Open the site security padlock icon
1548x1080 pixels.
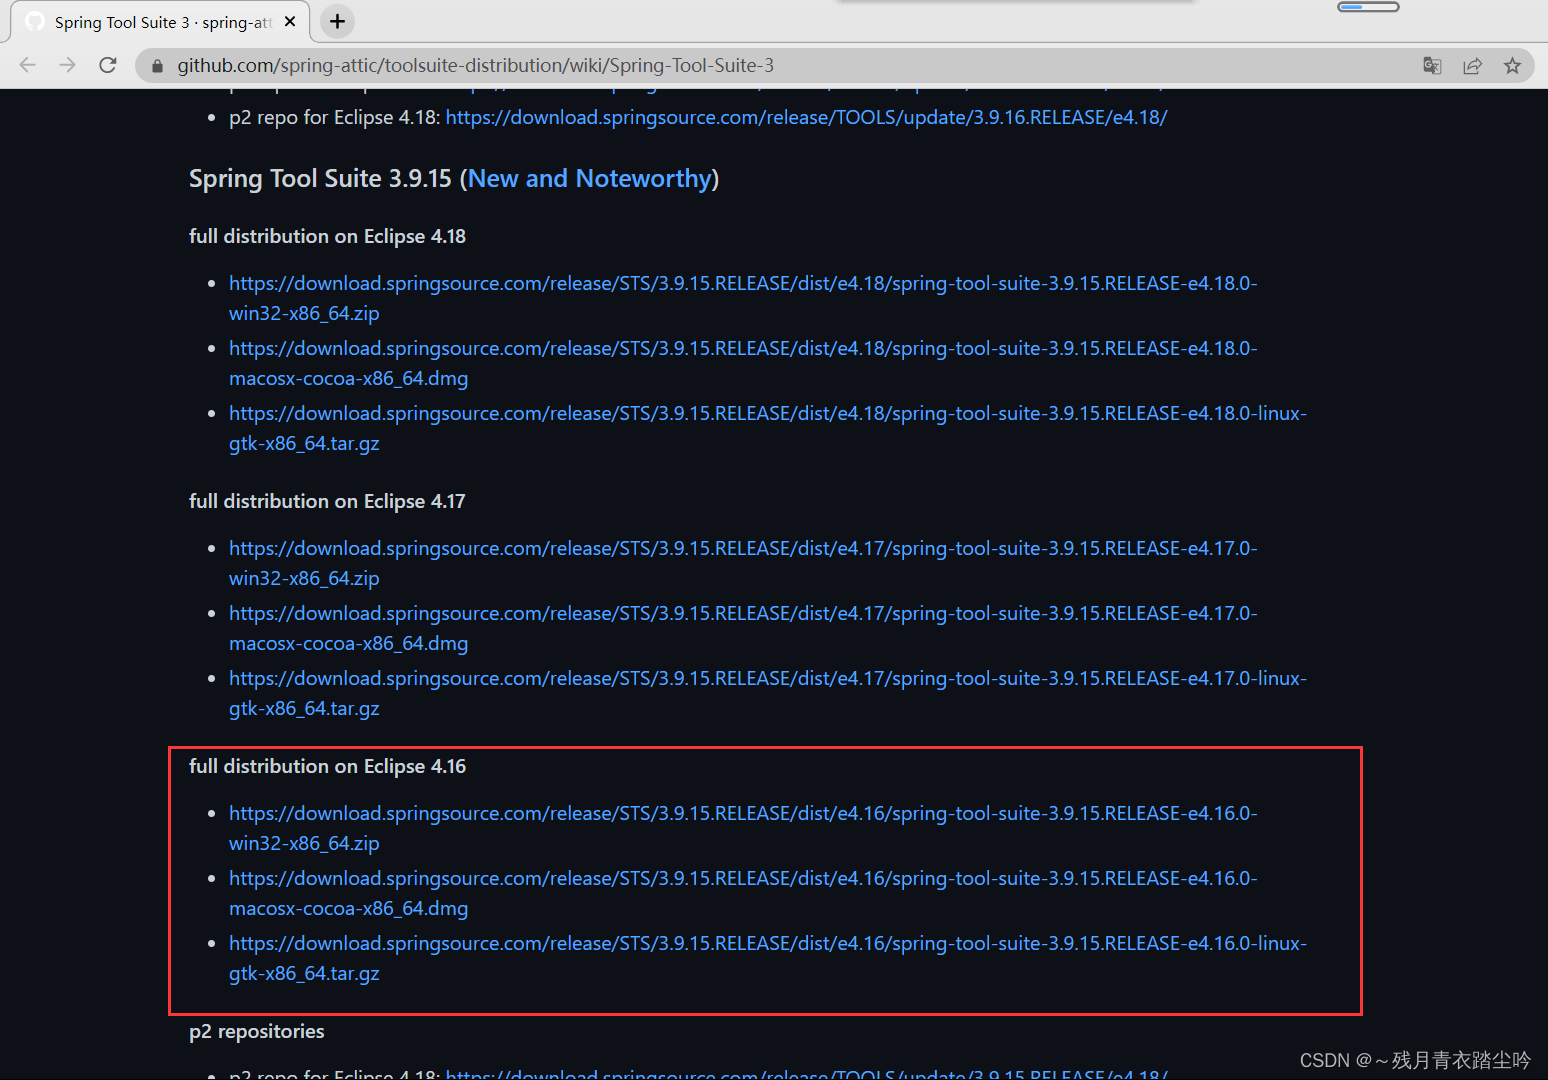157,65
